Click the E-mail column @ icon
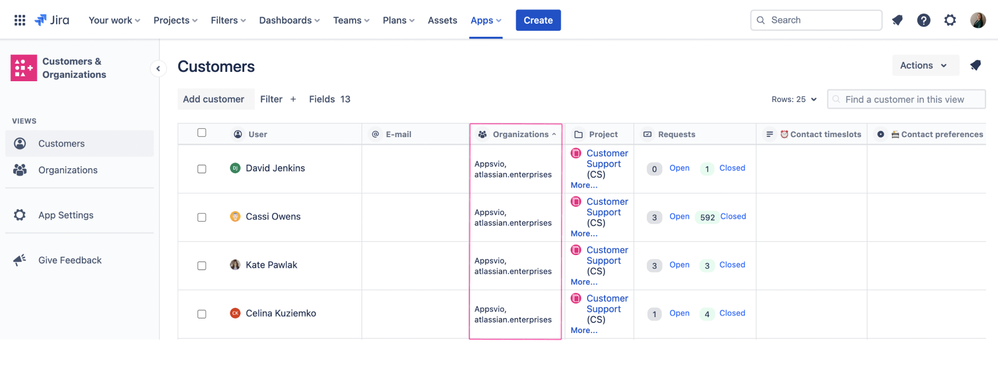Screen dimensions: 998x372 click(376, 134)
